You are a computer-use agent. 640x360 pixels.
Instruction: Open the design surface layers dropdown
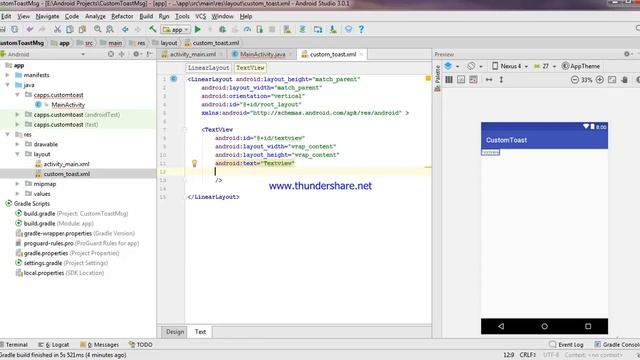click(451, 66)
